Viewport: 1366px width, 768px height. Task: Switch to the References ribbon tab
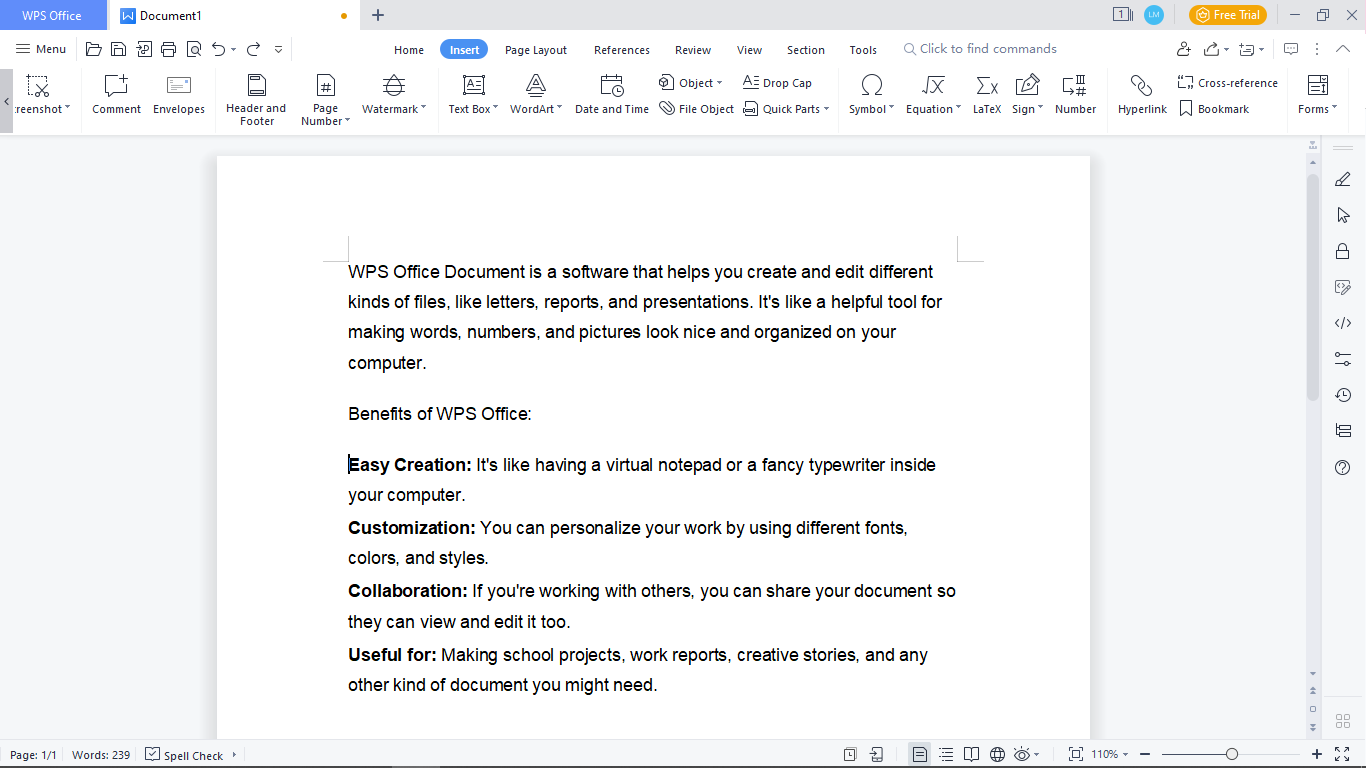(x=621, y=49)
